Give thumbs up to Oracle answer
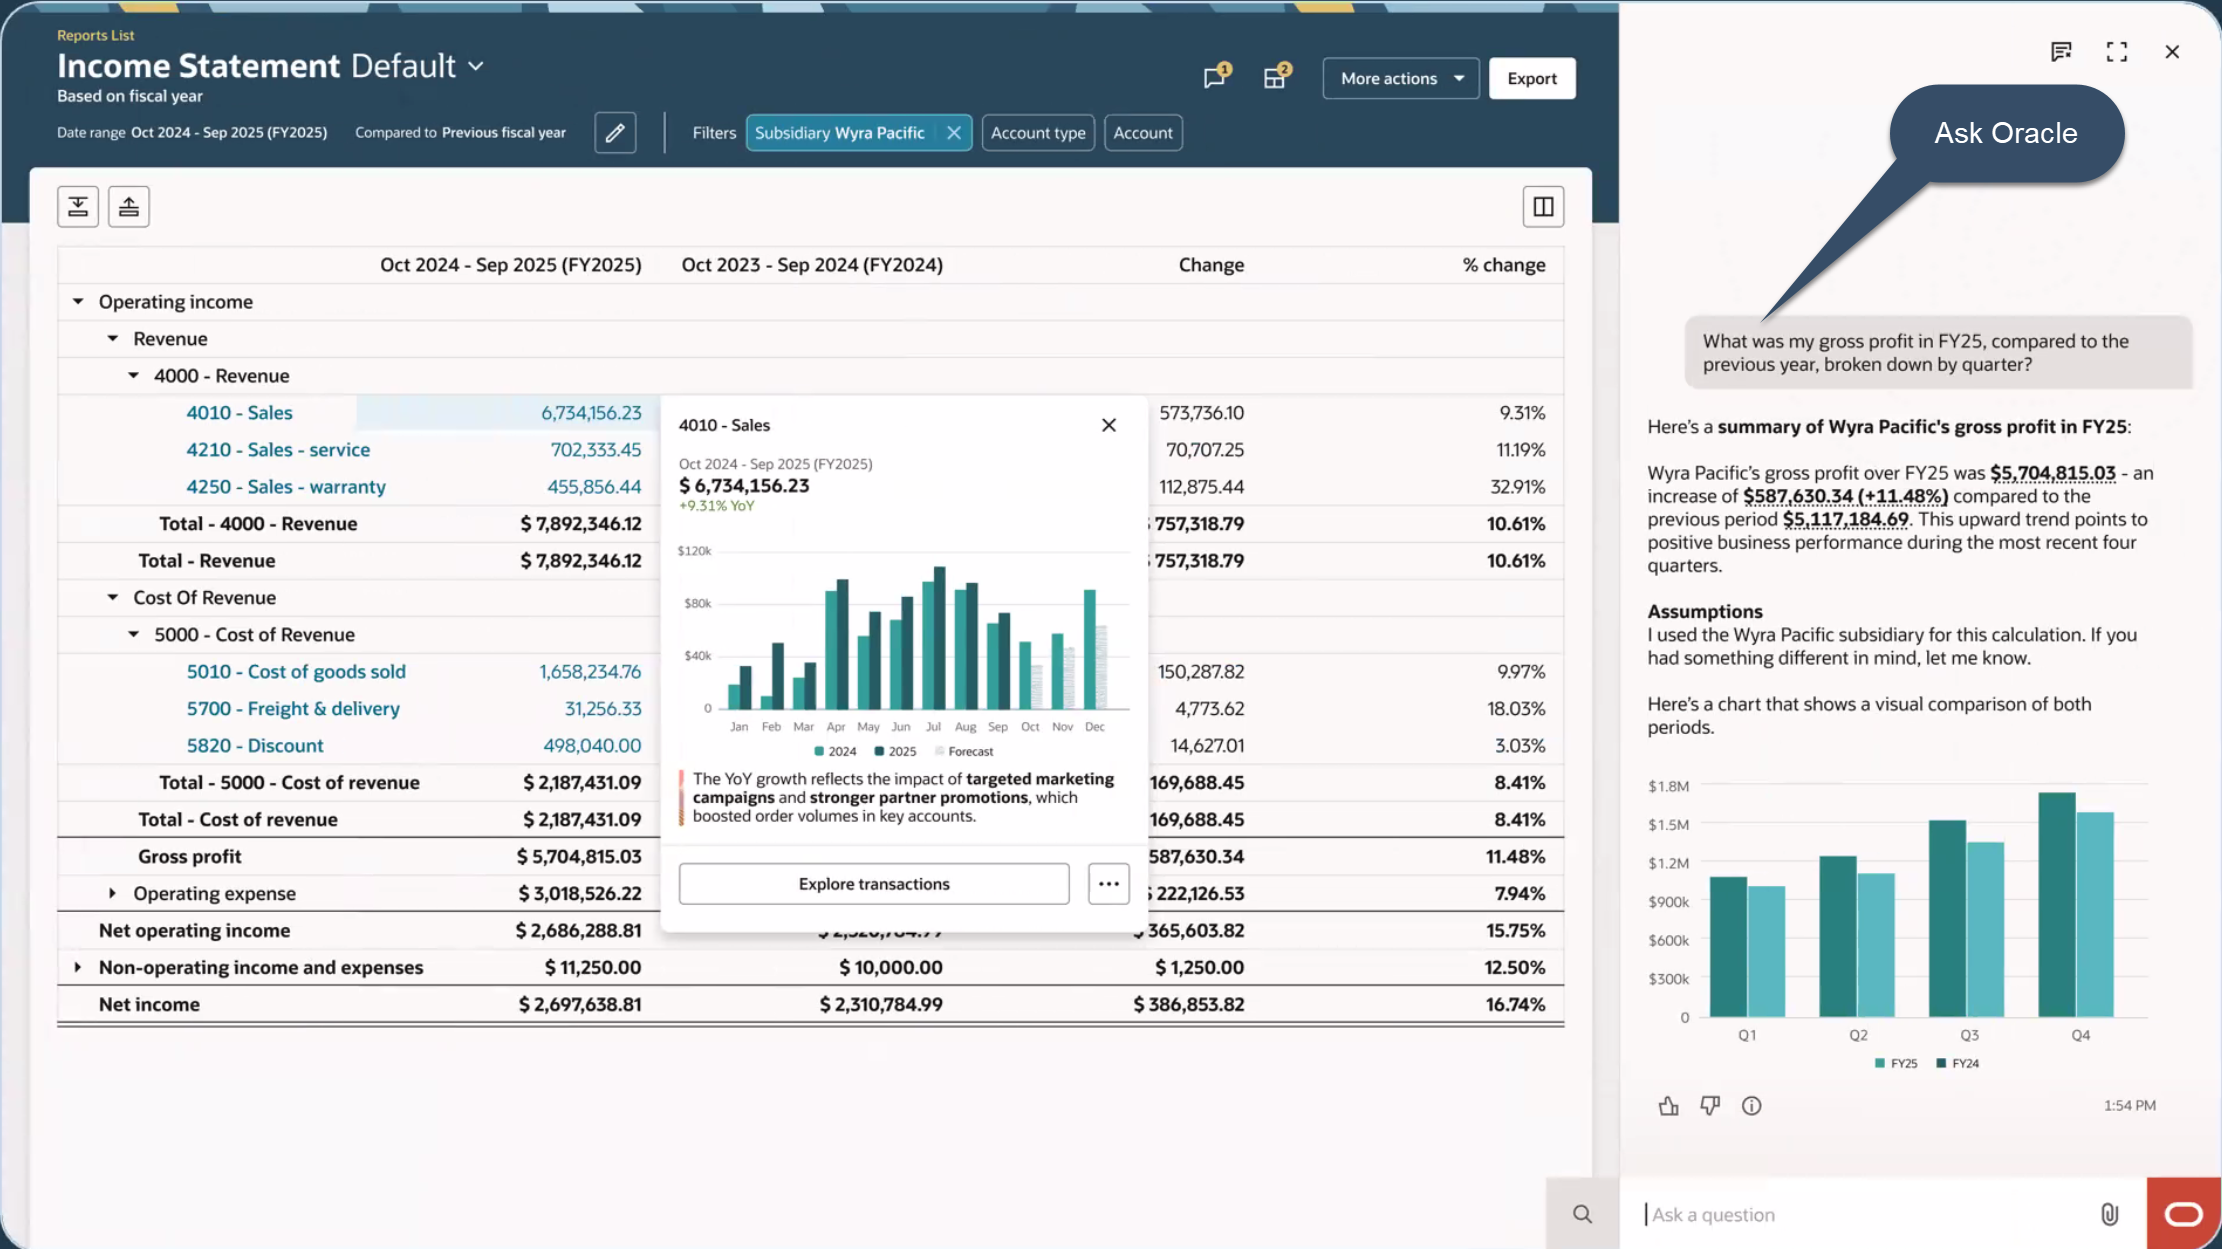2222x1249 pixels. coord(1668,1106)
